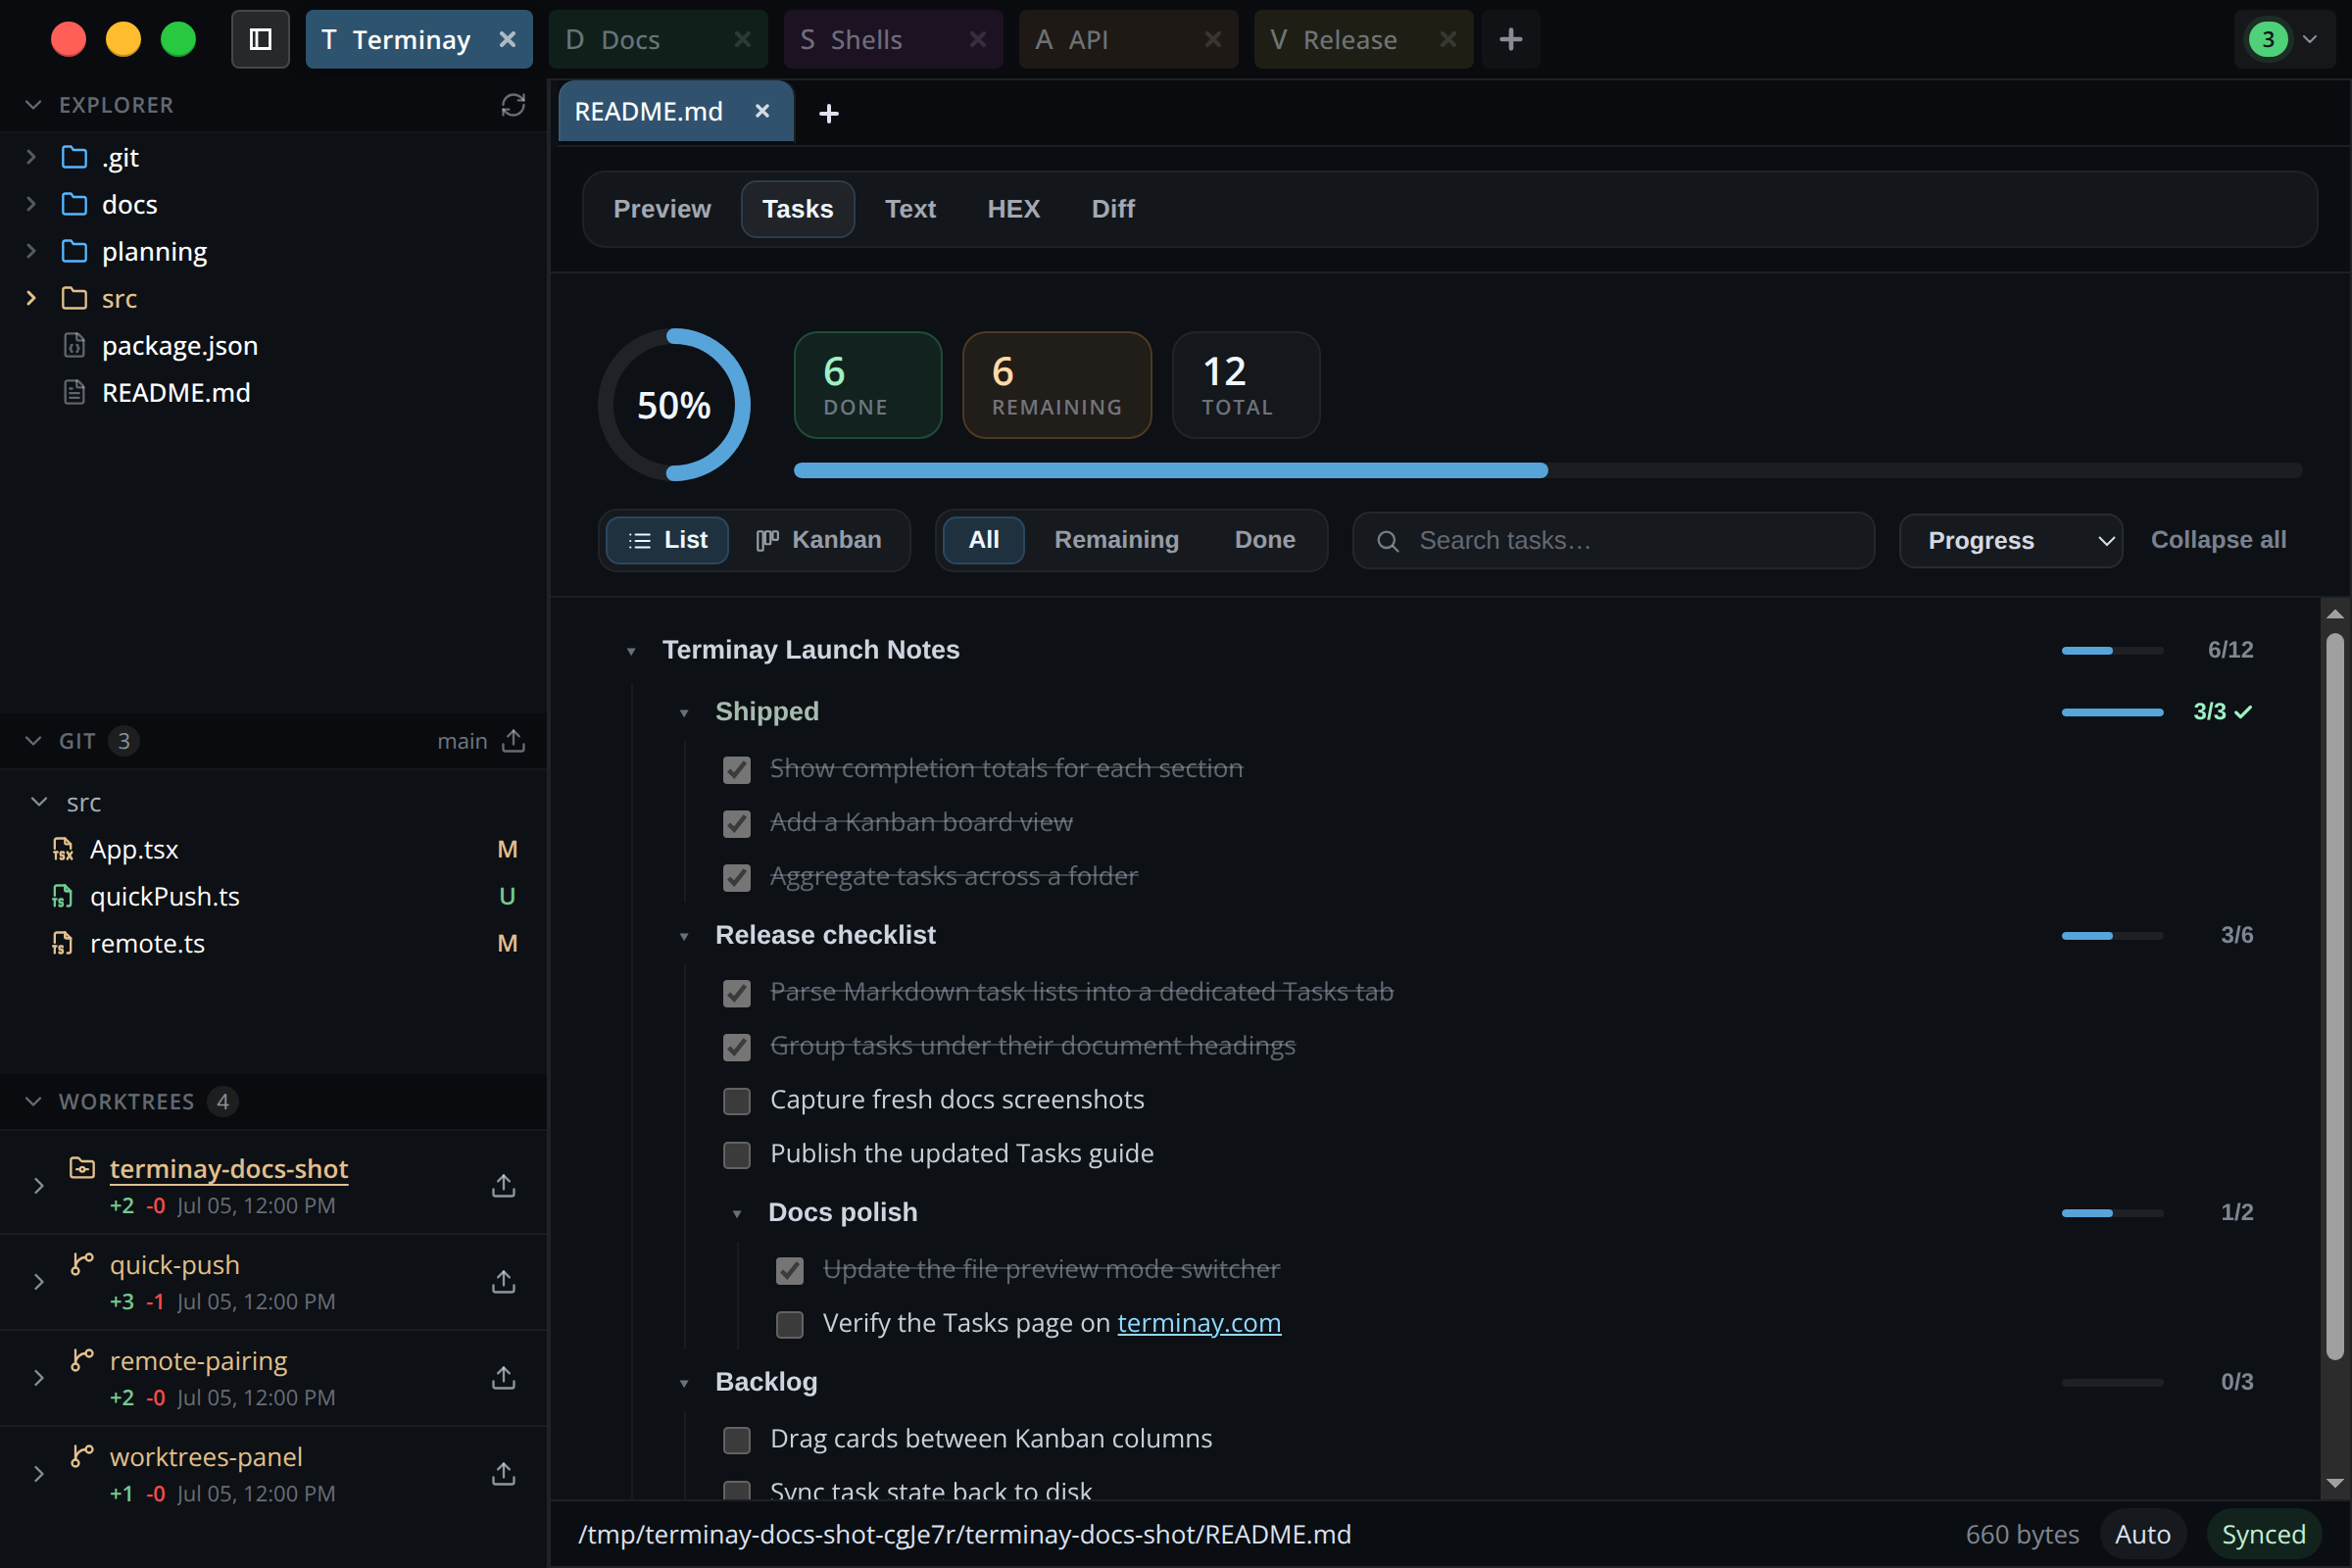Click Collapse all
Screen dimensions: 2352x1568
coord(2218,540)
